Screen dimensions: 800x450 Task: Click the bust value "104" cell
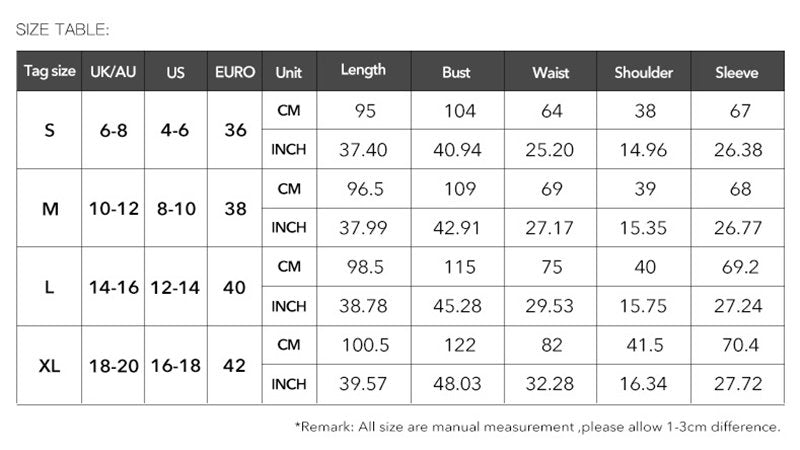pyautogui.click(x=460, y=111)
